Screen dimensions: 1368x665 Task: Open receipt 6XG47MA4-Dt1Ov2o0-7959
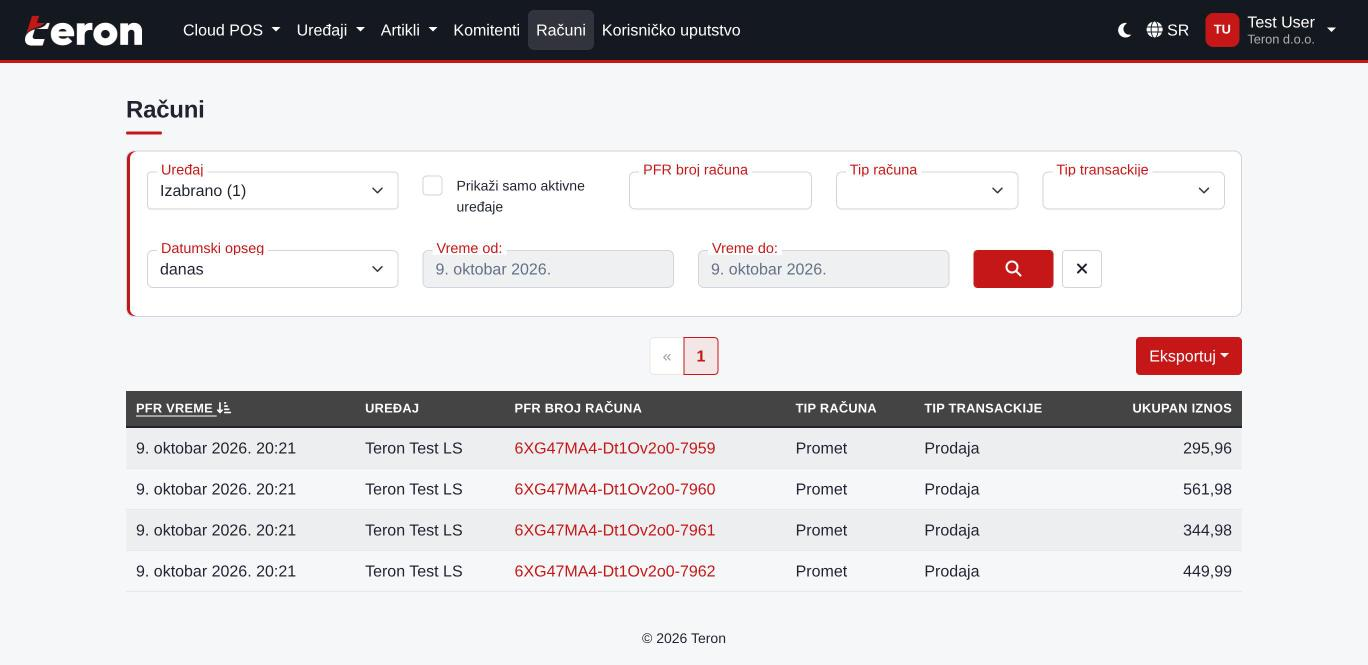point(615,448)
